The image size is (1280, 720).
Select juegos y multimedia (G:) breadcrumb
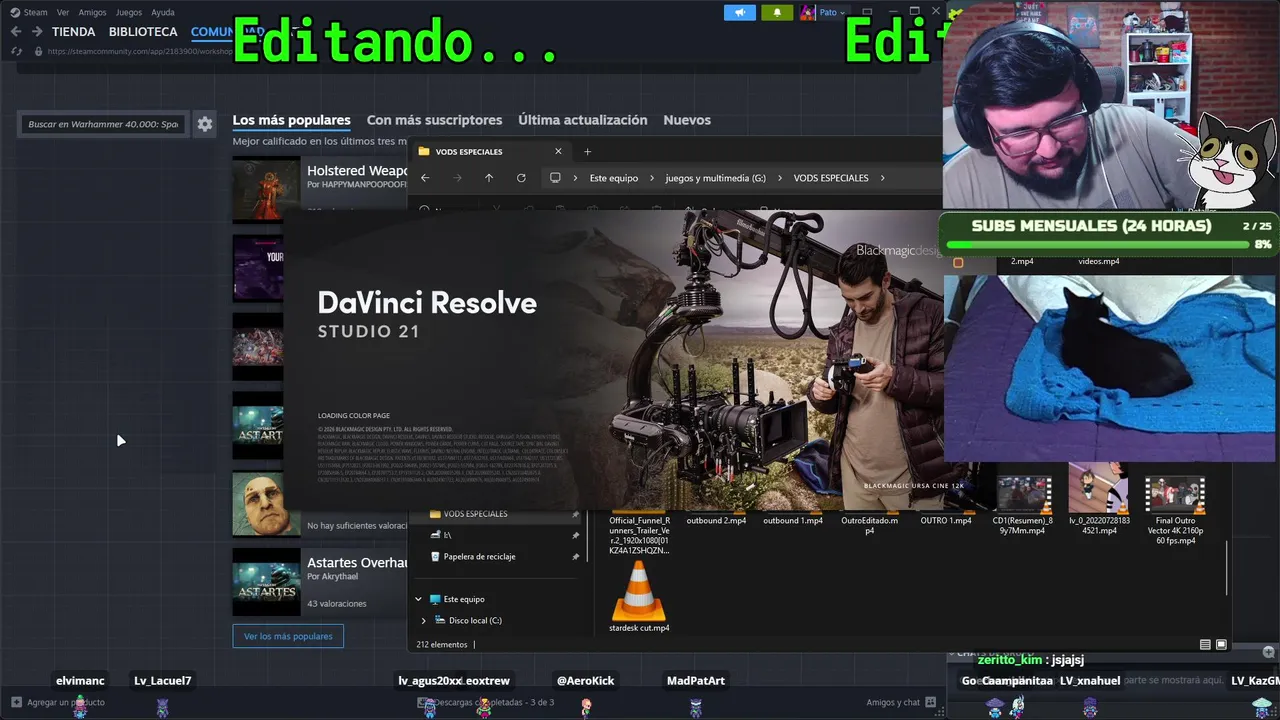pos(716,178)
